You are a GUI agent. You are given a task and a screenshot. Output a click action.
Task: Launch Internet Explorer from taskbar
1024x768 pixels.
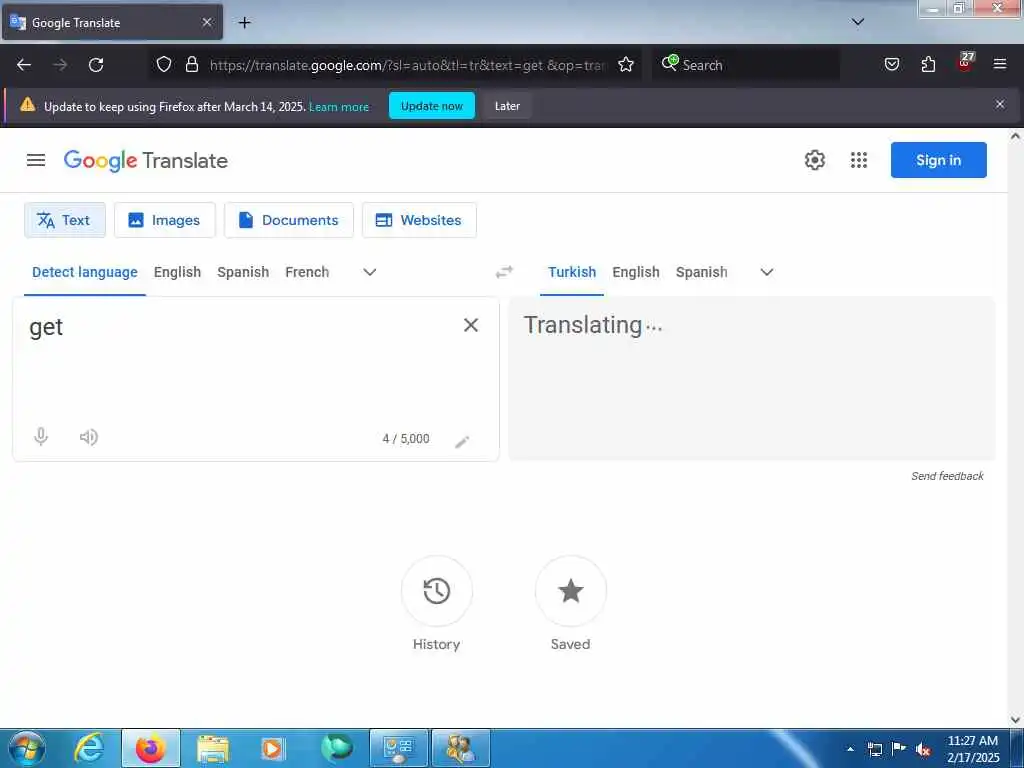[x=89, y=748]
